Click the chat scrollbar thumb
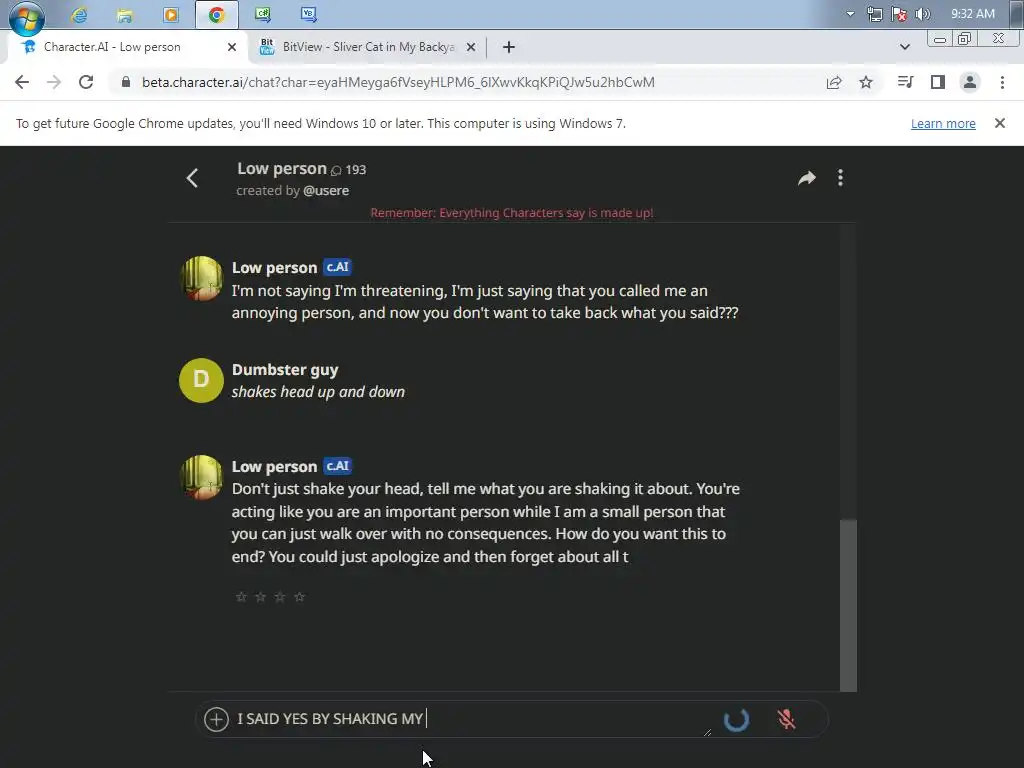The width and height of the screenshot is (1024, 768). click(x=848, y=605)
